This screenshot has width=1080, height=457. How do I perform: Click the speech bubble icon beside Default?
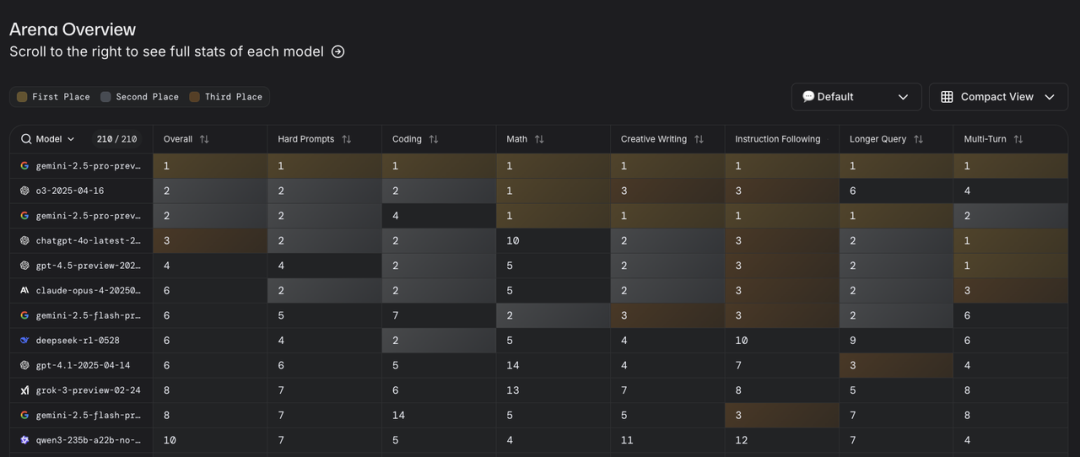click(x=809, y=97)
